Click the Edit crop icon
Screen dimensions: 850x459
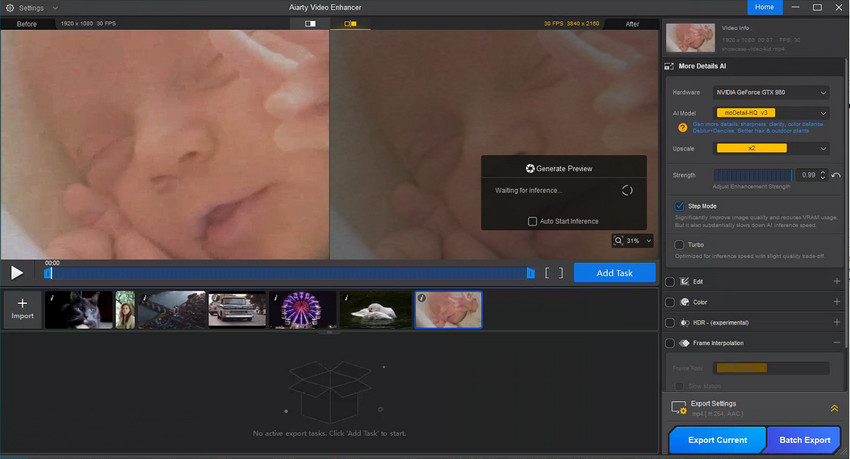click(x=684, y=282)
